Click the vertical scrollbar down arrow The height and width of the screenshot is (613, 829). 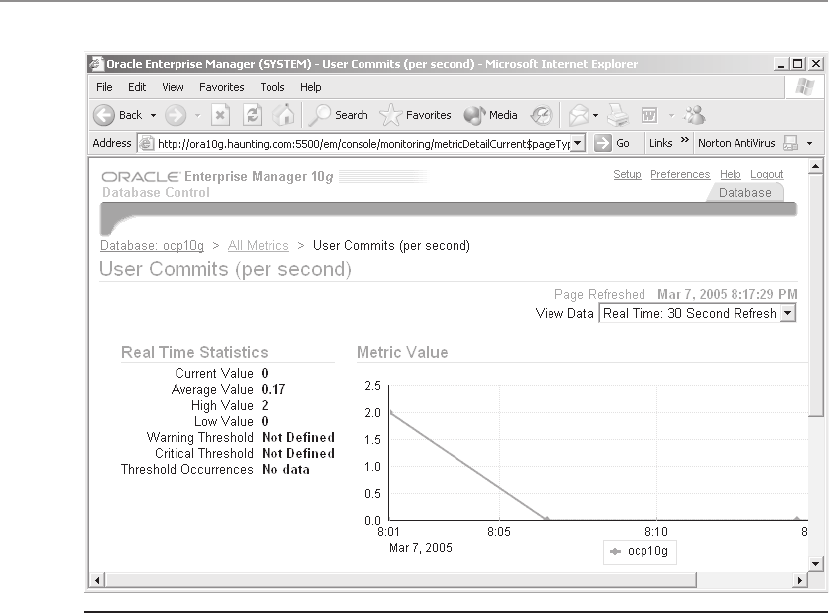pos(815,563)
